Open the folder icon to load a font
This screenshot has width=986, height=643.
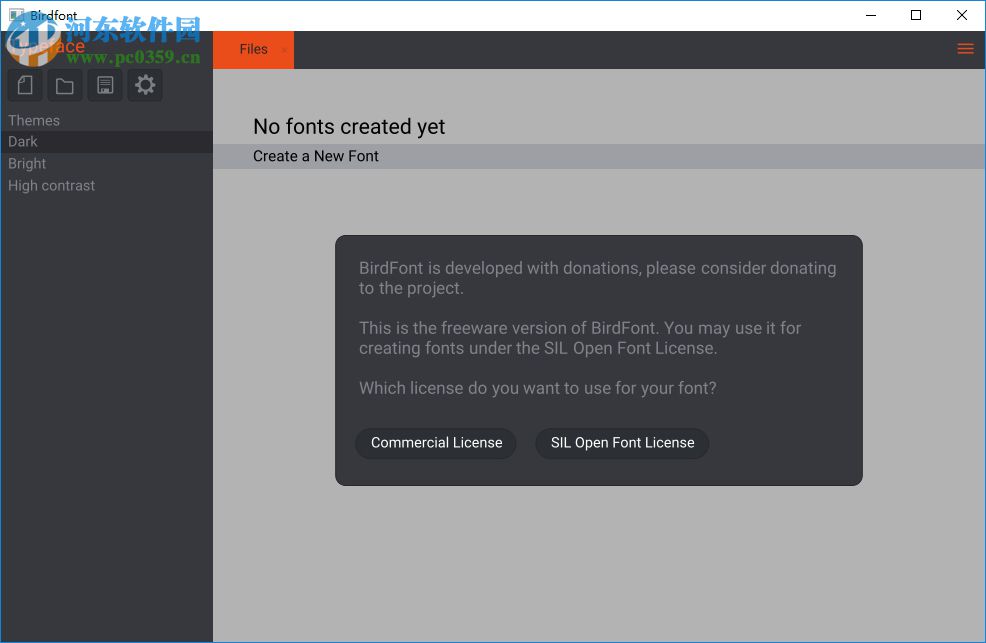pyautogui.click(x=65, y=85)
